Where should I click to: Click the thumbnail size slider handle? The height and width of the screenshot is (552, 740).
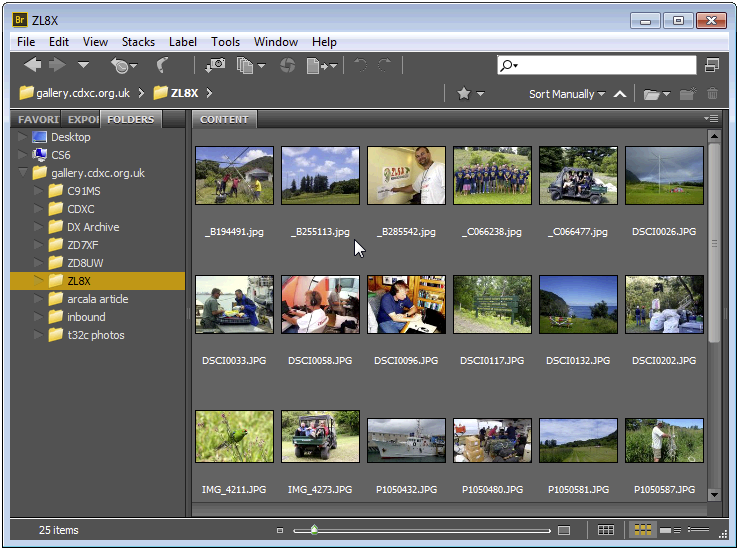point(314,530)
